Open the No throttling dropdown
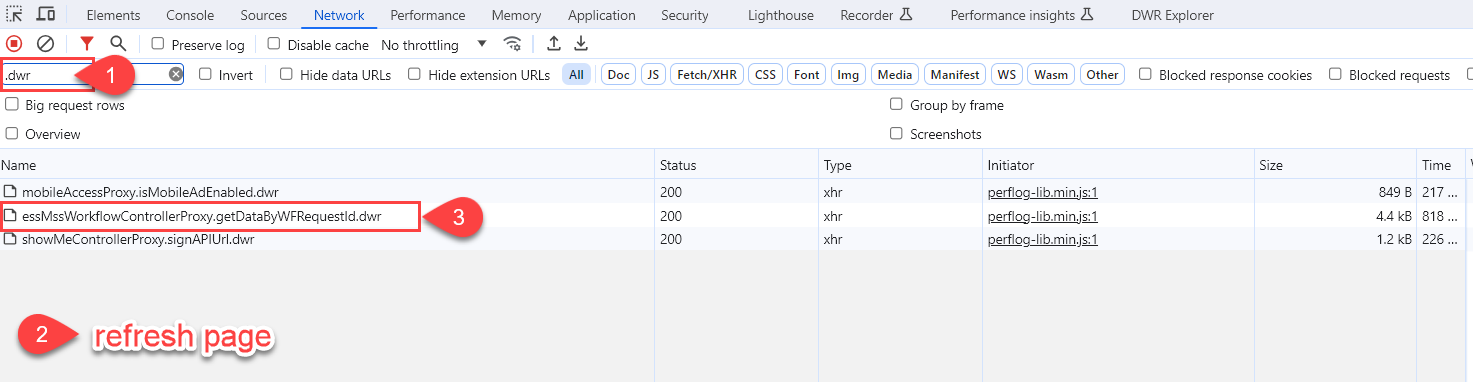Viewport: 1473px width, 382px height. [434, 45]
